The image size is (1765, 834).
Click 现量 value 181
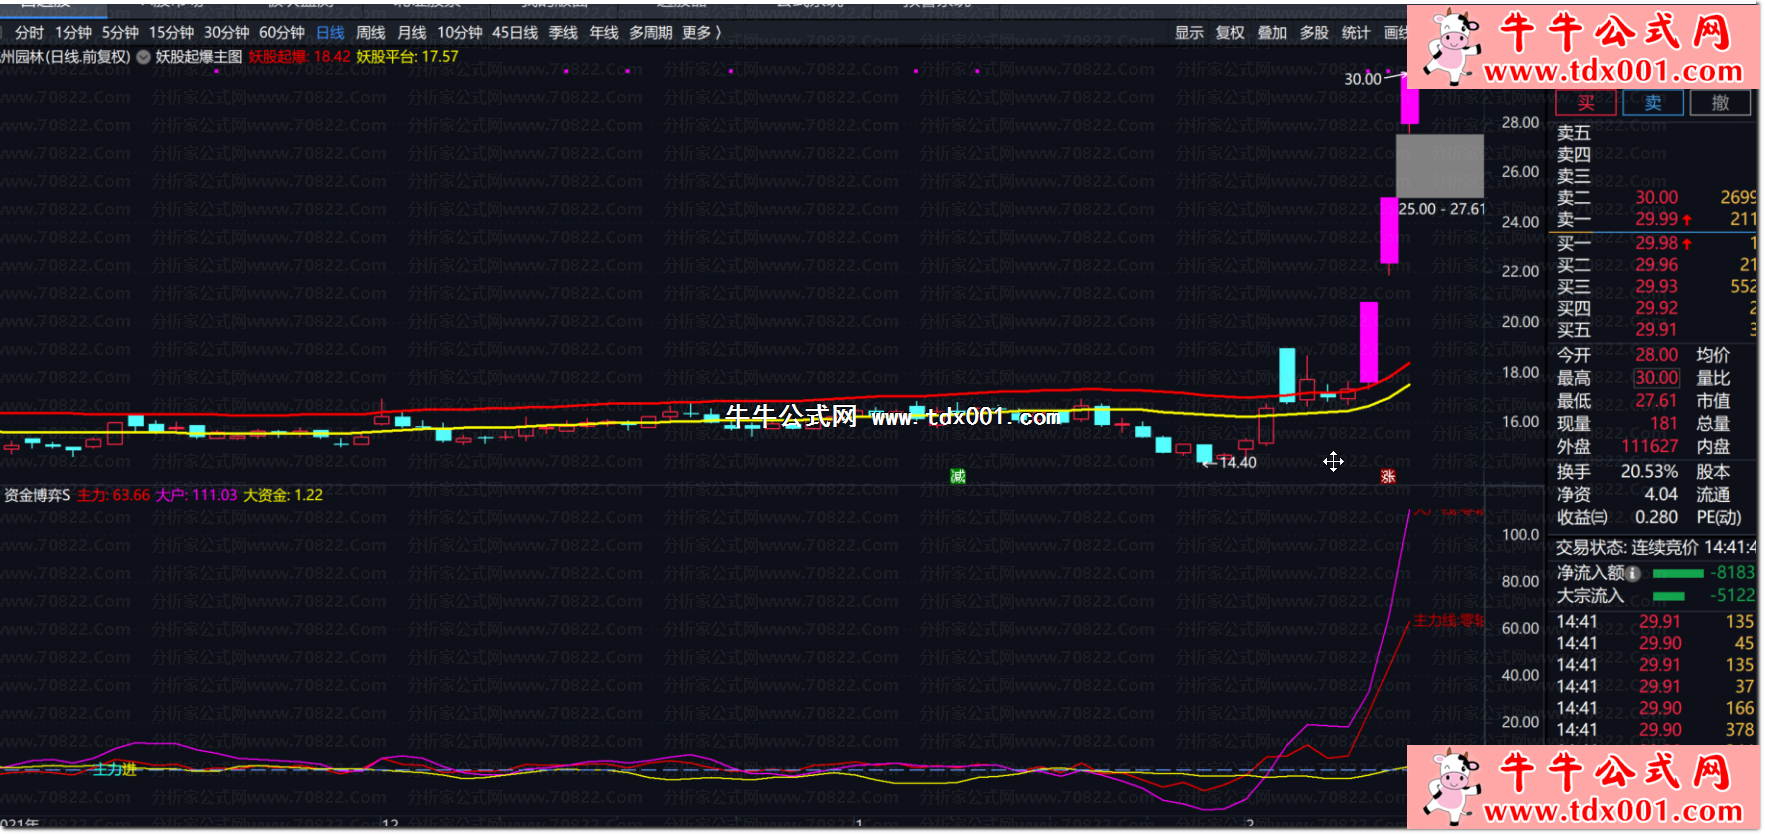pos(1664,424)
